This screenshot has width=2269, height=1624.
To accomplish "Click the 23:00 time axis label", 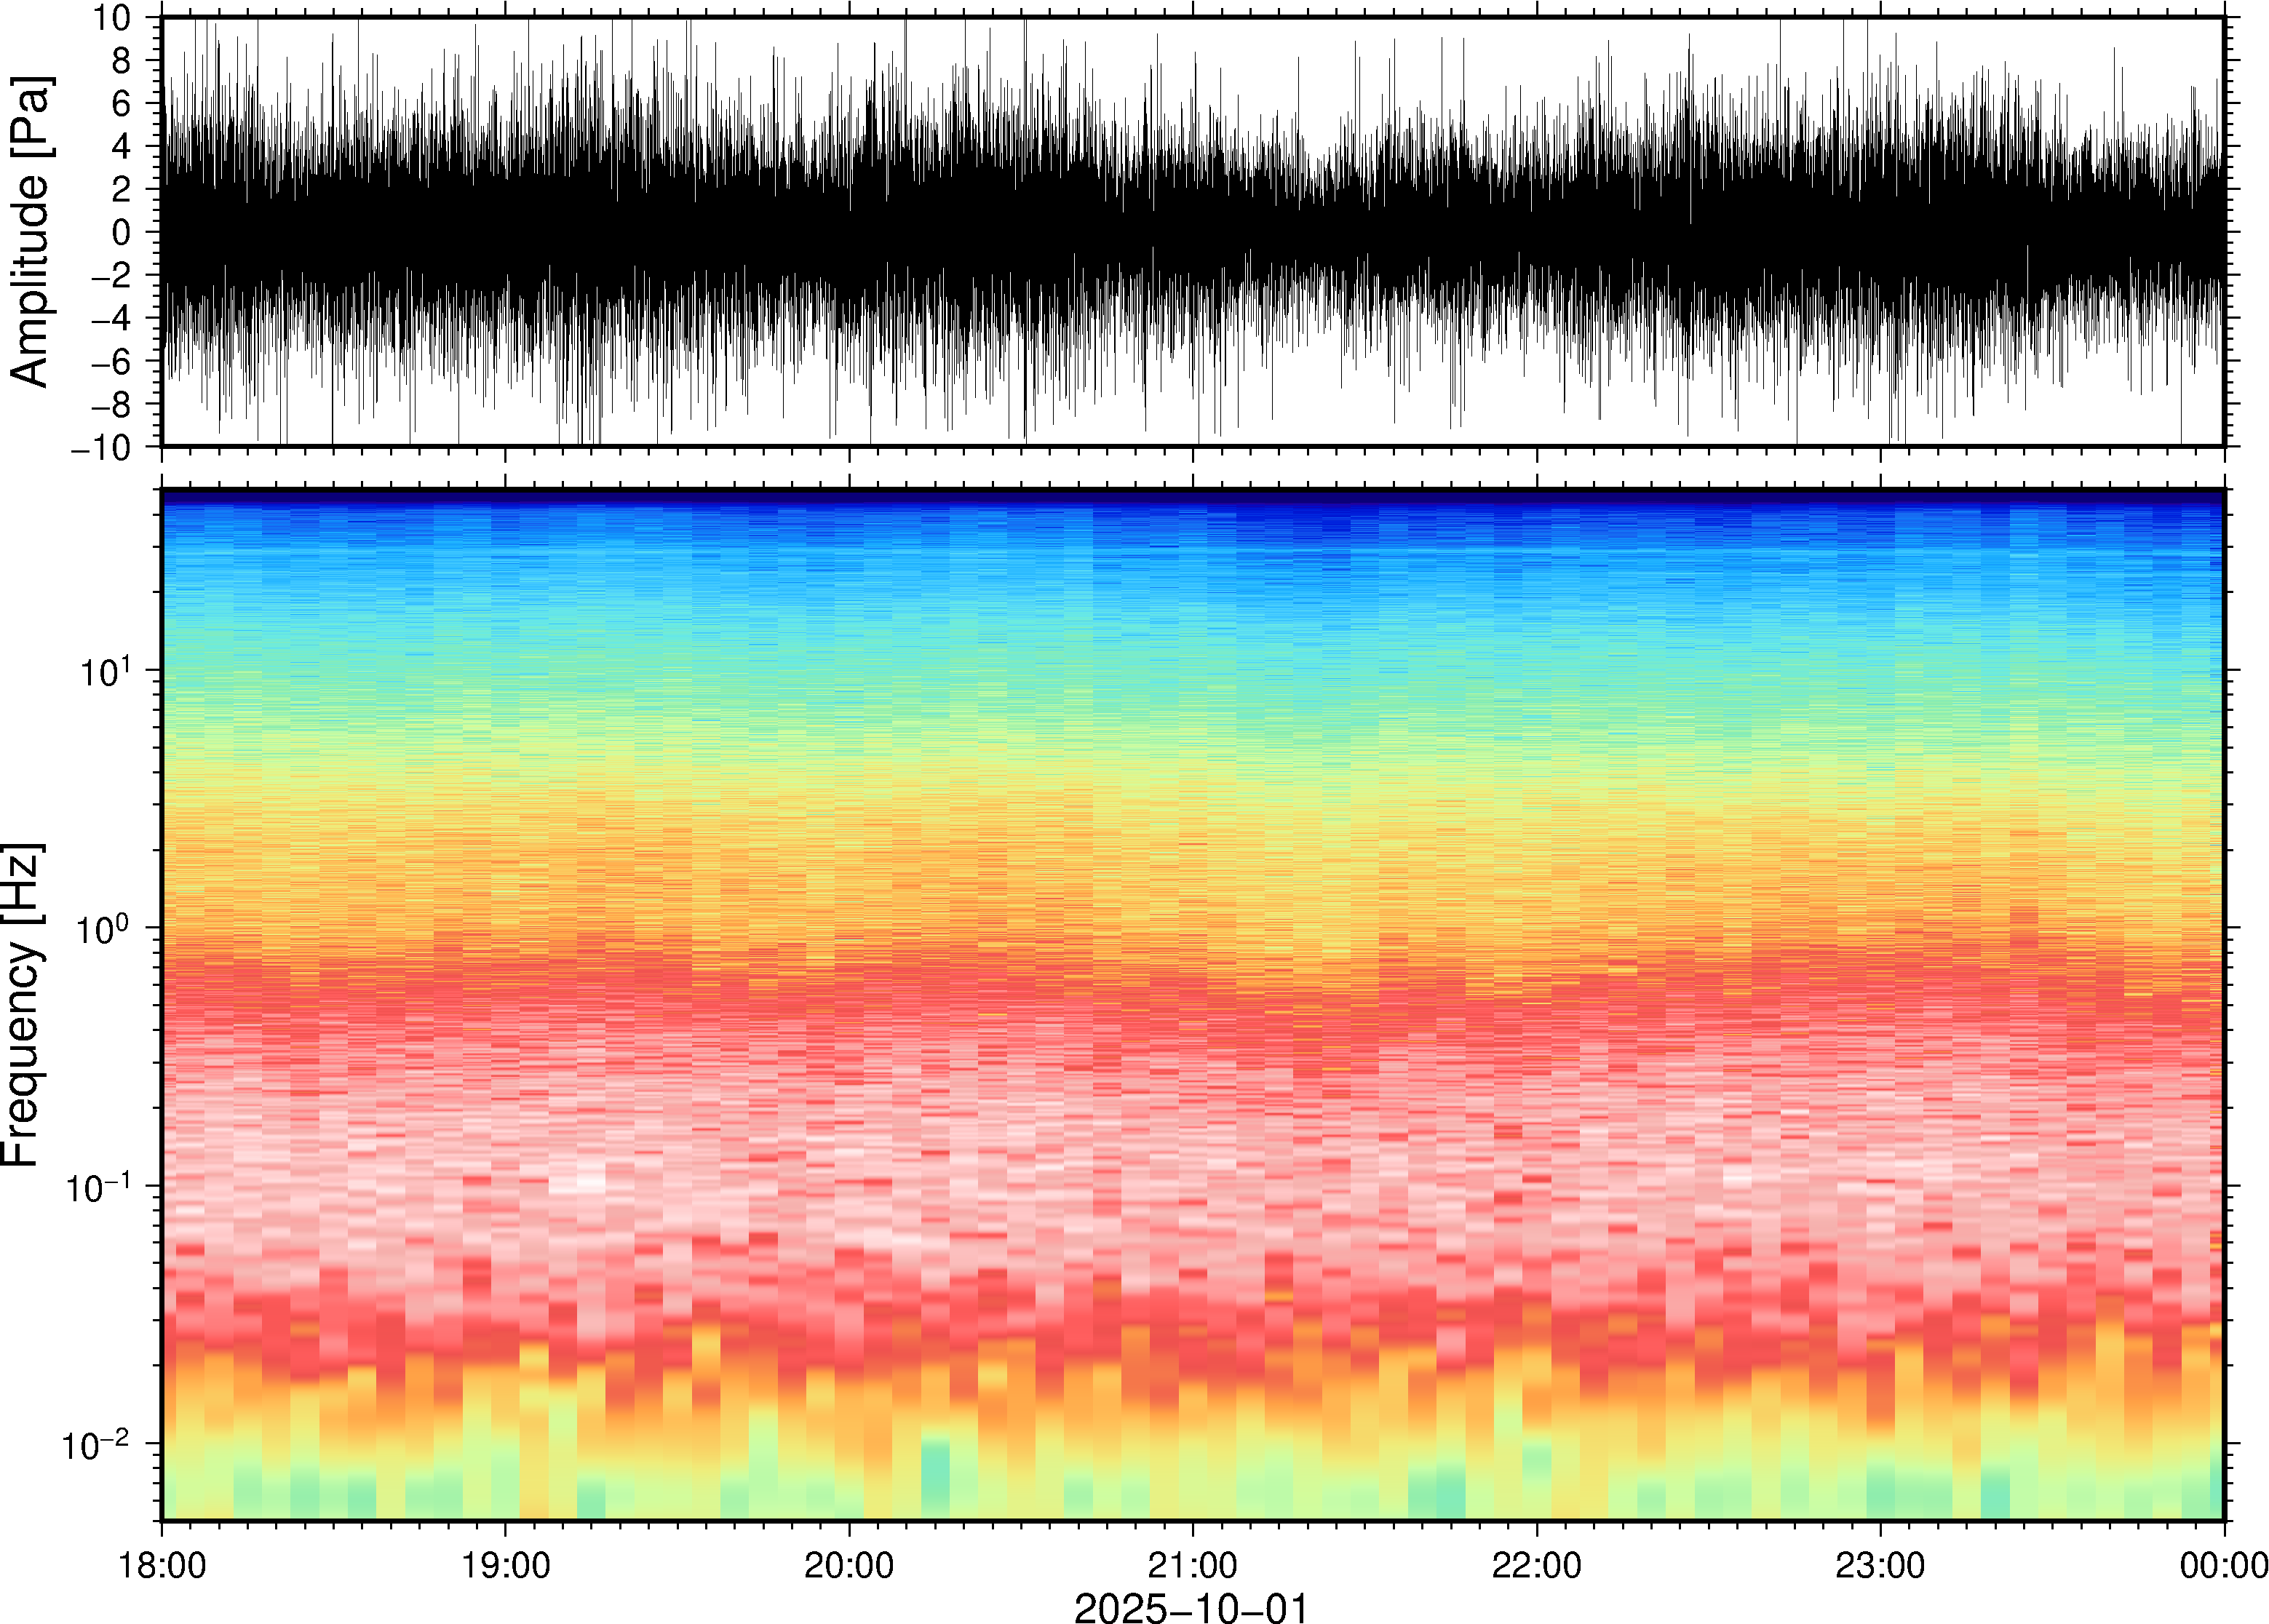I will 1880,1565.
